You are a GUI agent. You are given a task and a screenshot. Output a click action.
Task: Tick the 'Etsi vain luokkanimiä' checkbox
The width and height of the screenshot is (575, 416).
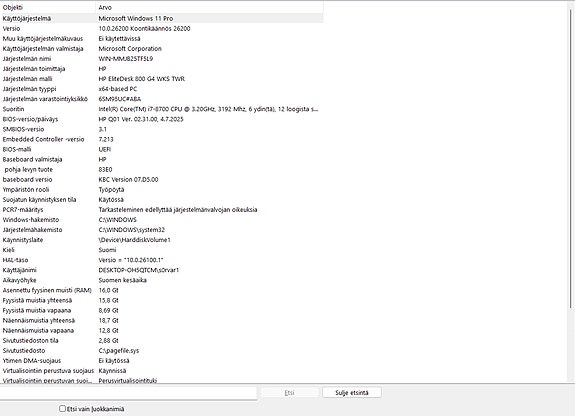point(62,408)
